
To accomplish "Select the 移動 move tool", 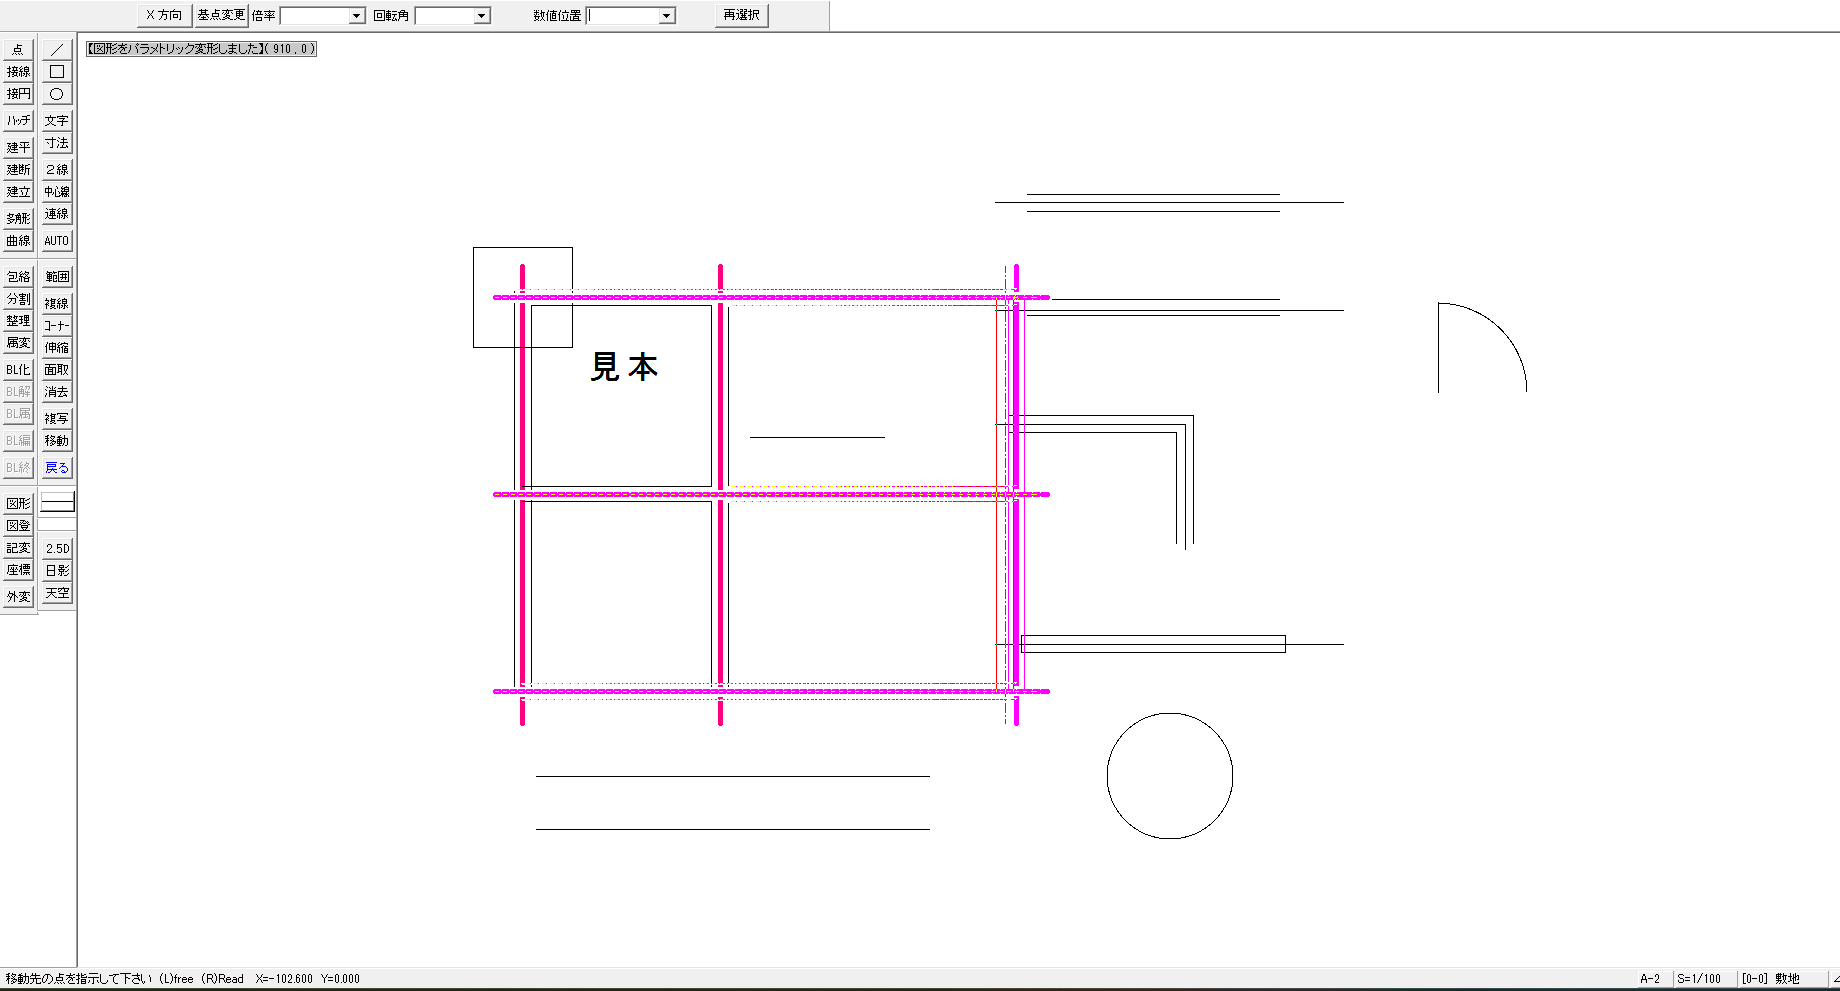I will 57,440.
